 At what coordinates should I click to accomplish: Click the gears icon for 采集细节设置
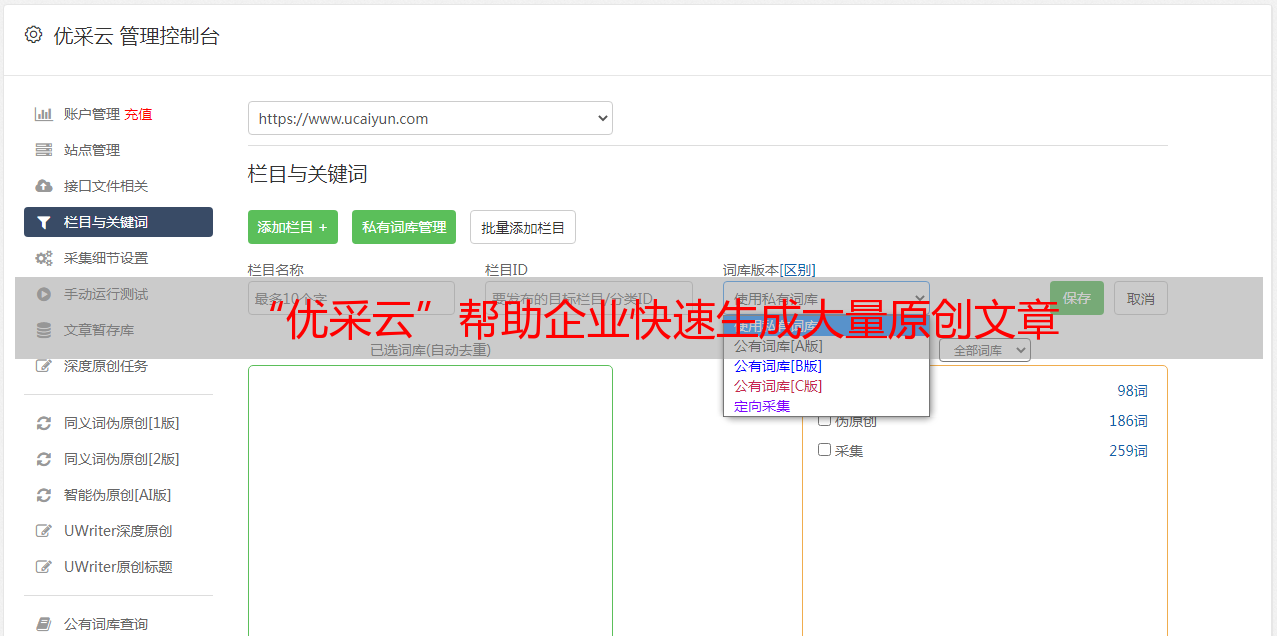point(44,258)
